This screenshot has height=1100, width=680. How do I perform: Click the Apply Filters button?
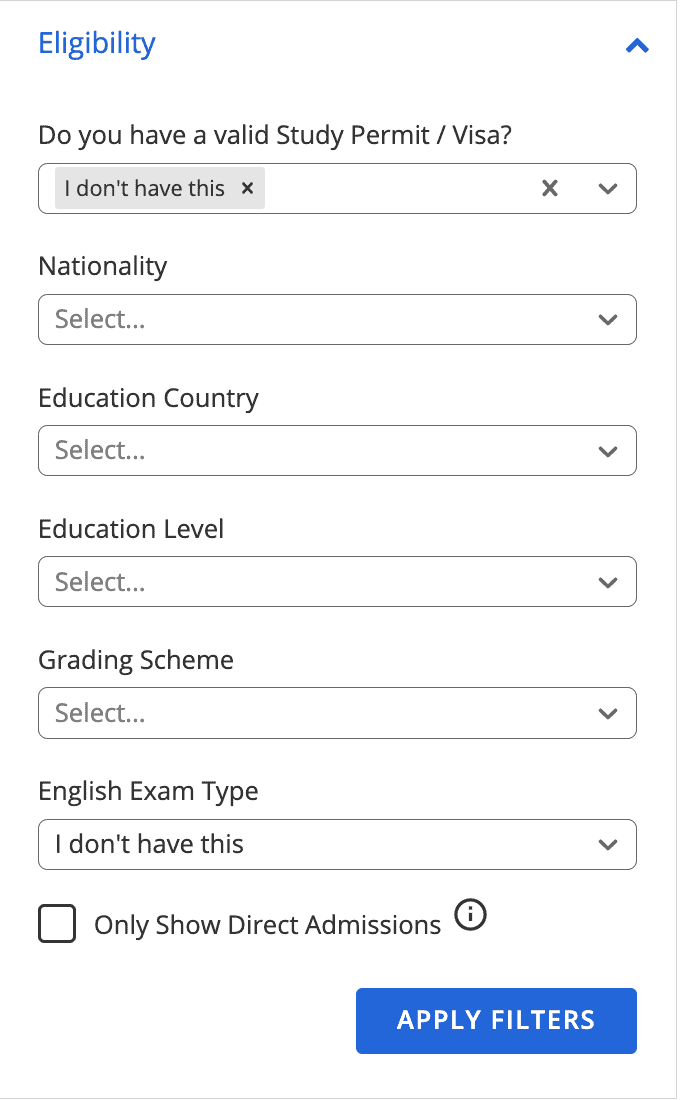[x=495, y=1020]
